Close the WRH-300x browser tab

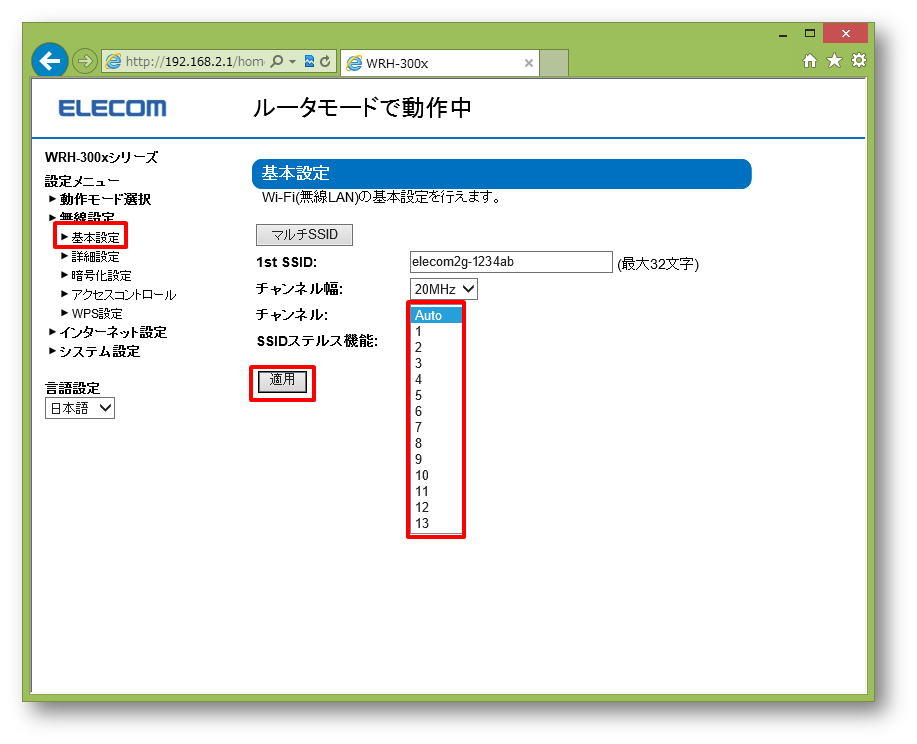click(529, 63)
